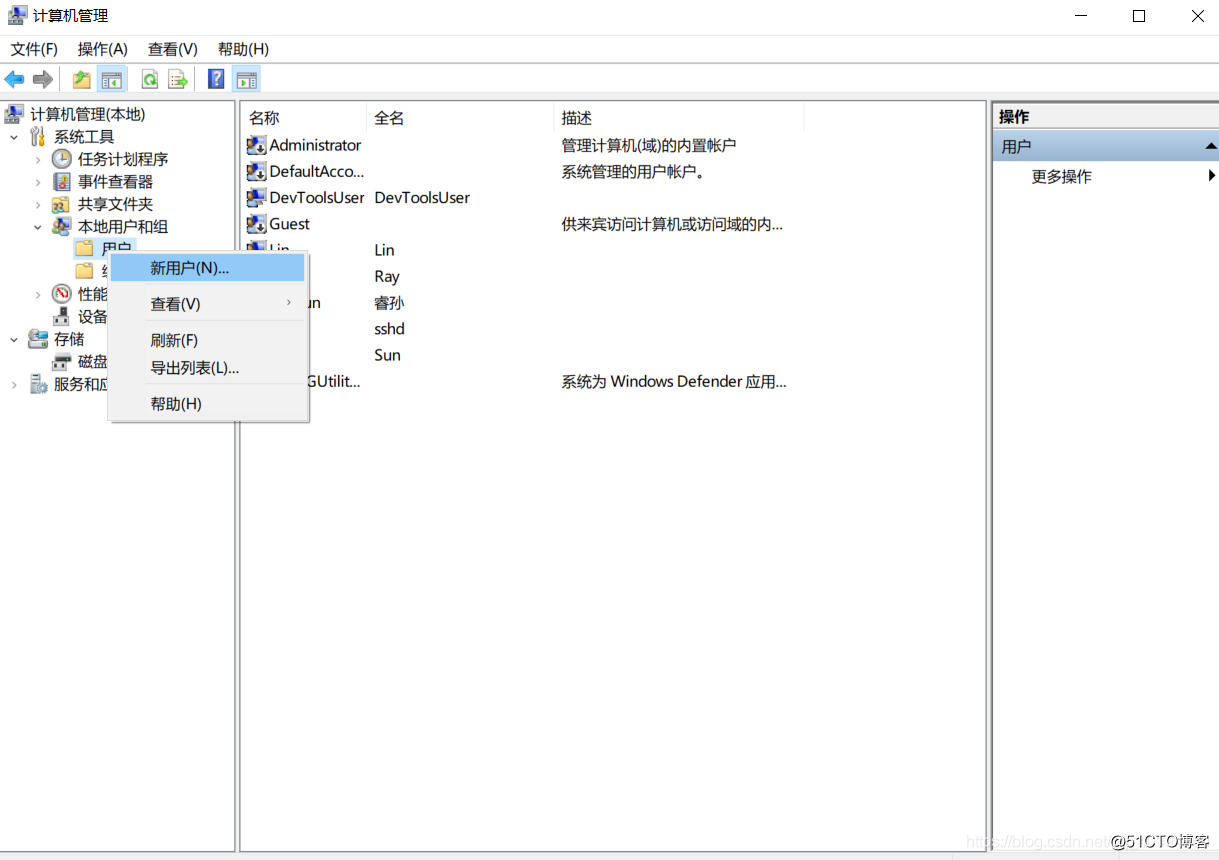The width and height of the screenshot is (1219, 860).
Task: Click the 用户 folder icon in tree
Action: point(85,248)
